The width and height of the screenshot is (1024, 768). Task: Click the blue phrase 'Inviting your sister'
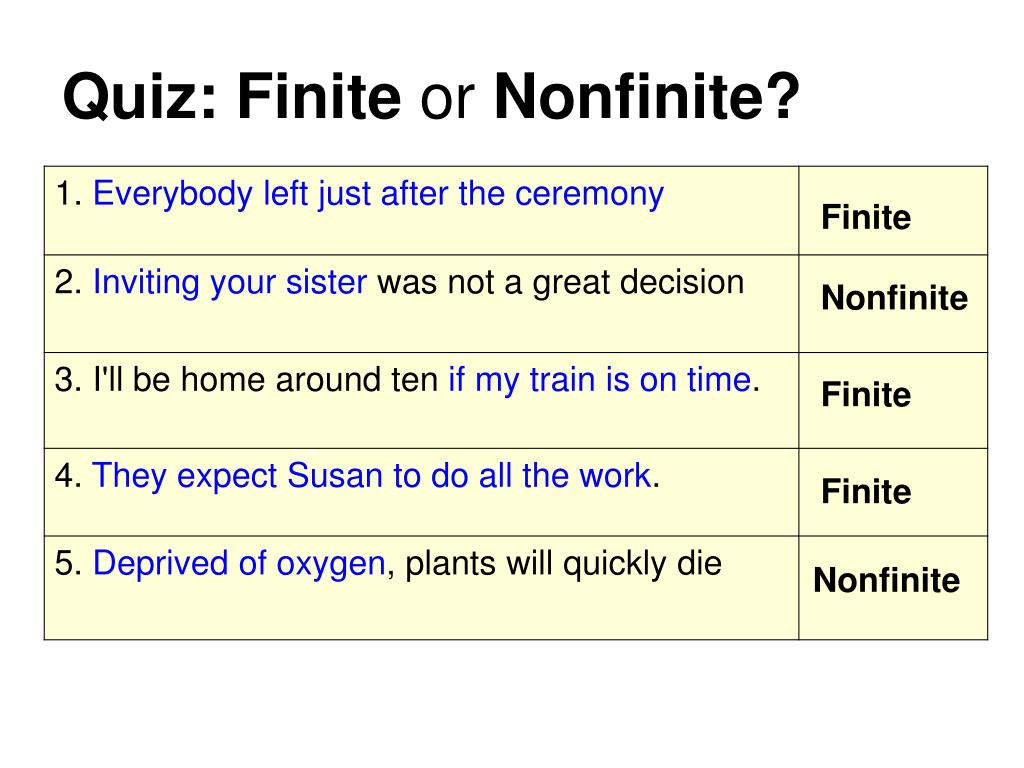coord(230,283)
